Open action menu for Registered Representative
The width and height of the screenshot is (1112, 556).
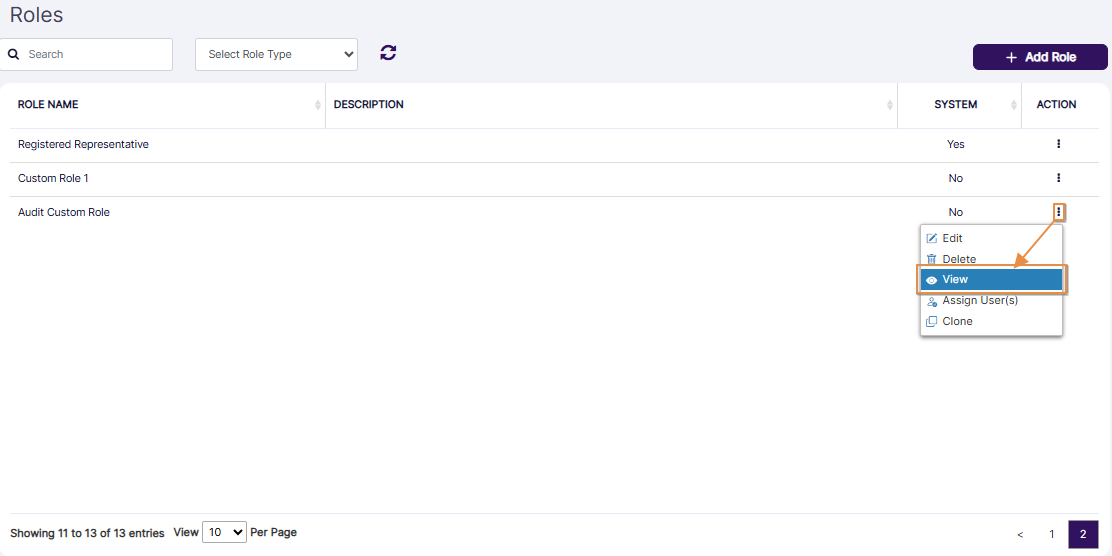coord(1058,144)
